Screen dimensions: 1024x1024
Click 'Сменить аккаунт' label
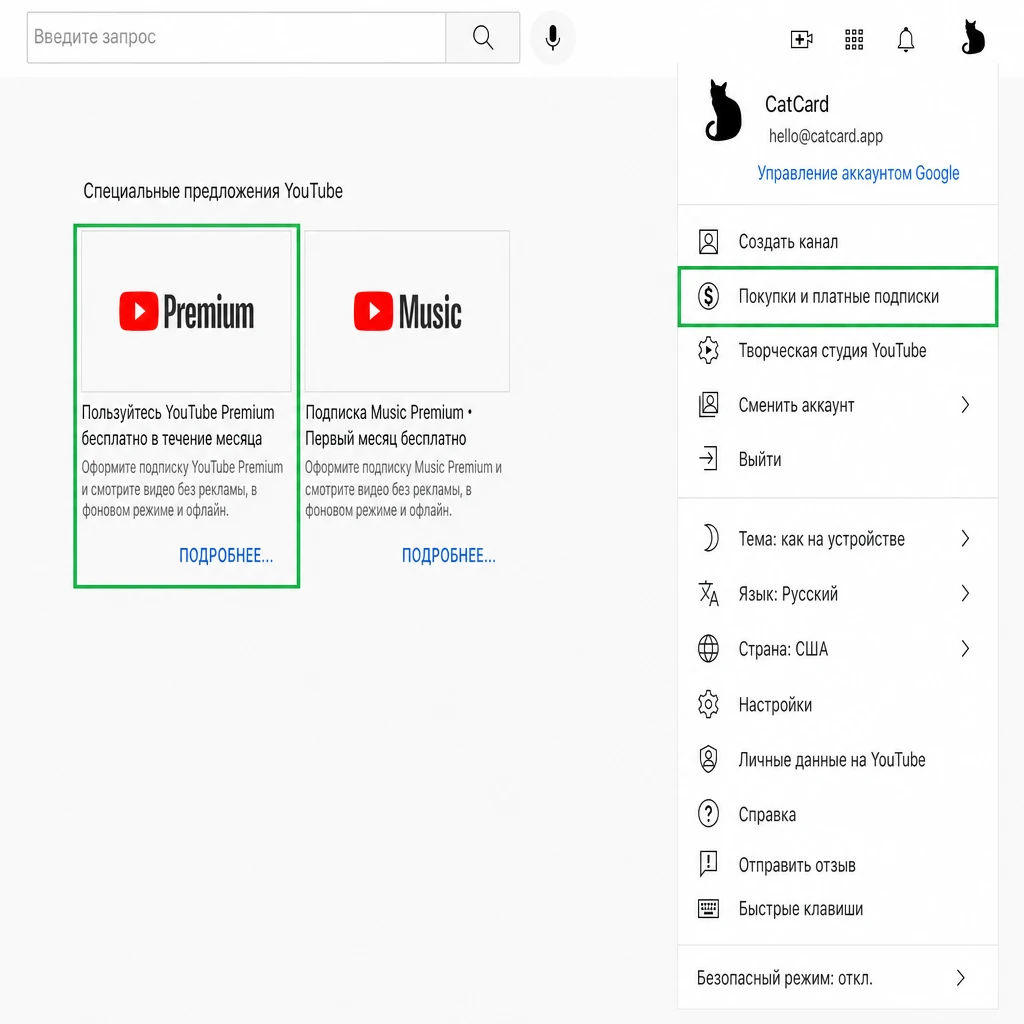pos(796,406)
